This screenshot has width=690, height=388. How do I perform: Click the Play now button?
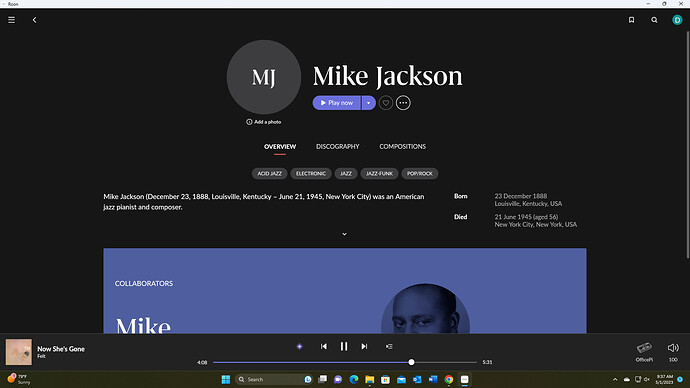(x=337, y=103)
